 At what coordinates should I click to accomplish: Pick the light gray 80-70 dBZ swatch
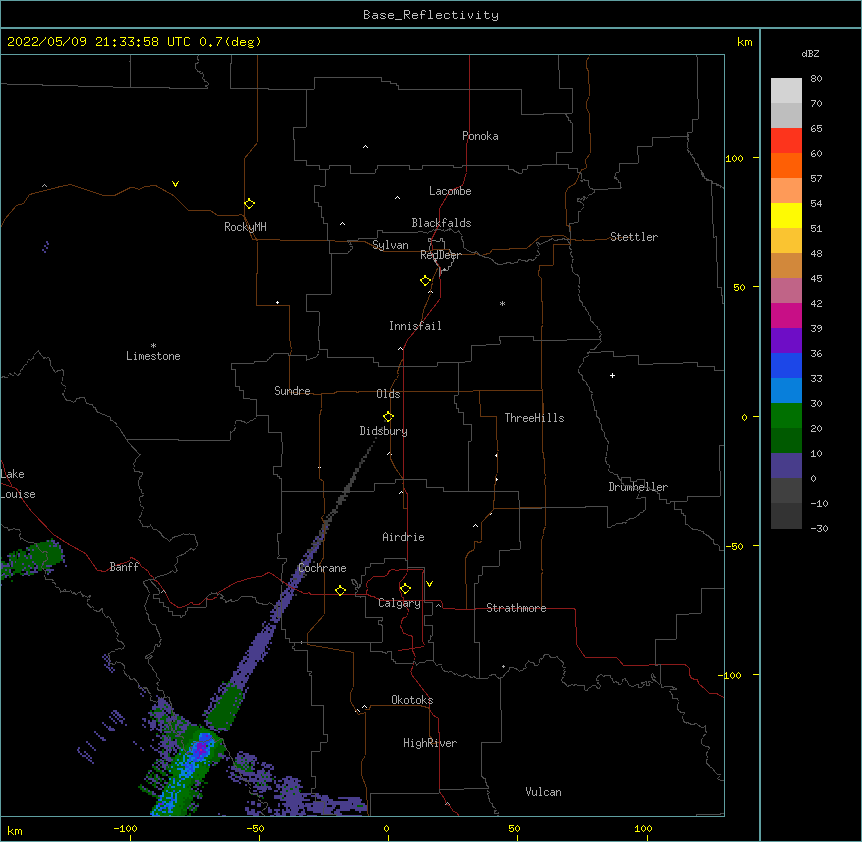pos(786,91)
